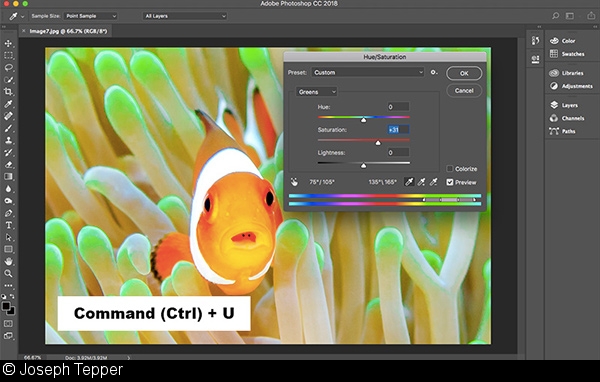Open the Eyedropper tool preset picker
Screen dimensions: 600x382
[x=16, y=16]
